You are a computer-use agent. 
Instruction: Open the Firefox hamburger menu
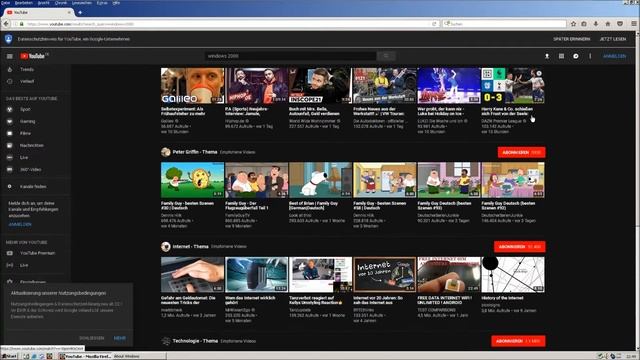(634, 24)
